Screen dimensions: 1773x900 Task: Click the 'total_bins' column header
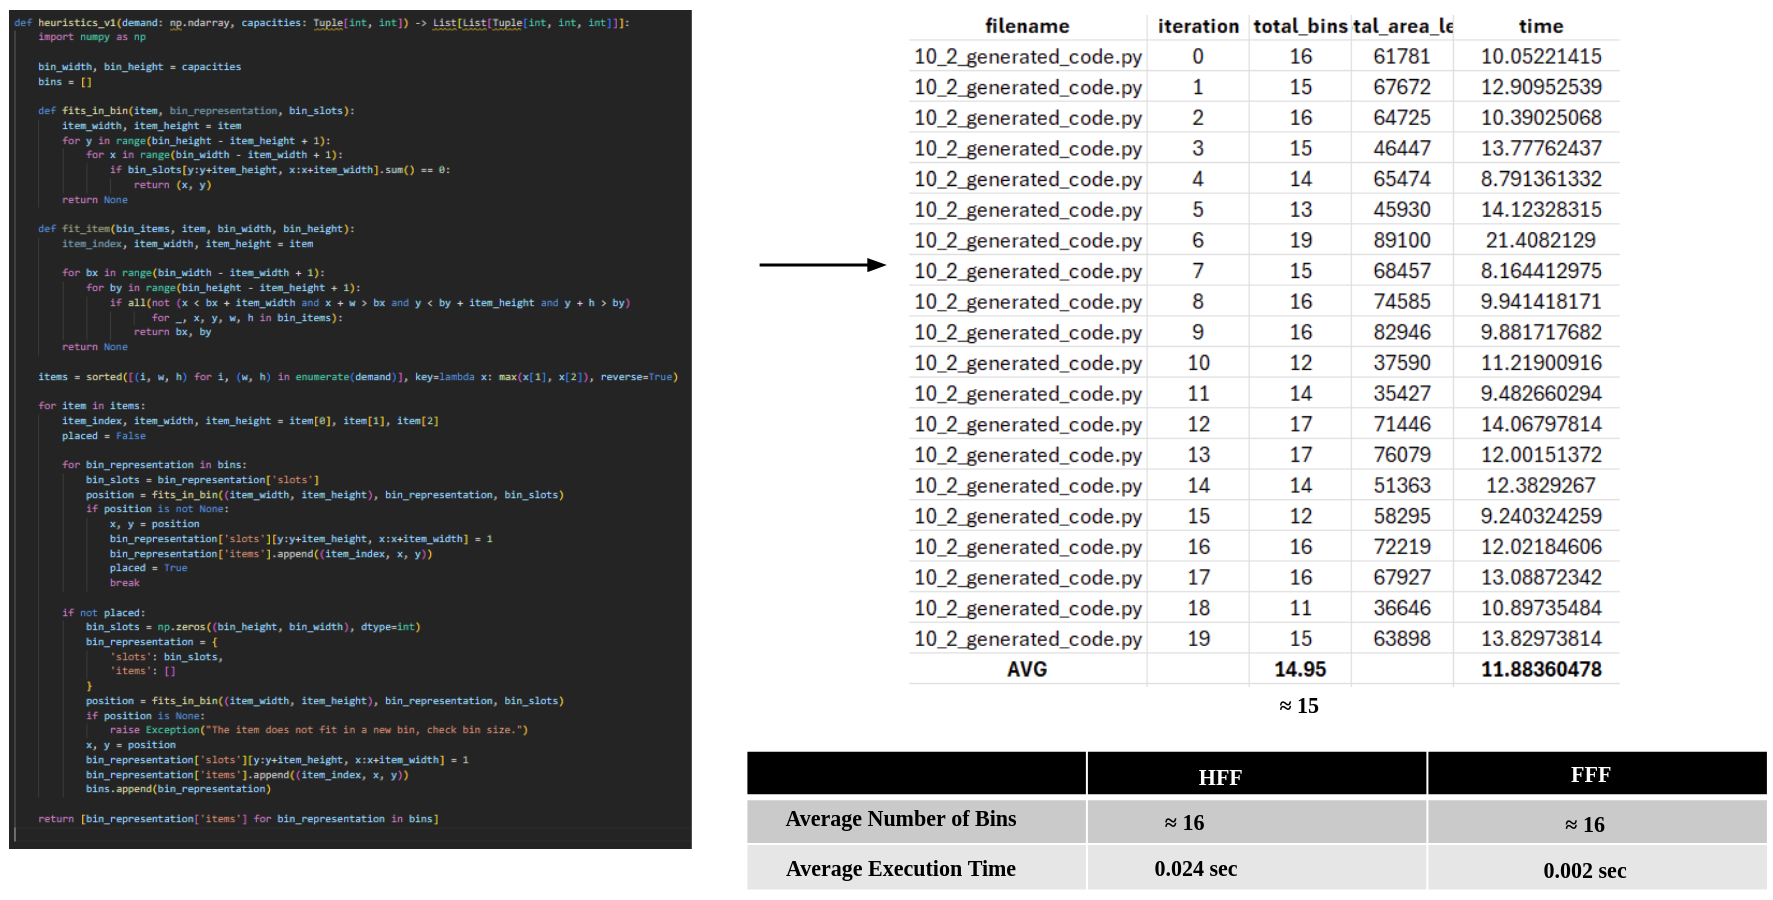(x=1300, y=26)
